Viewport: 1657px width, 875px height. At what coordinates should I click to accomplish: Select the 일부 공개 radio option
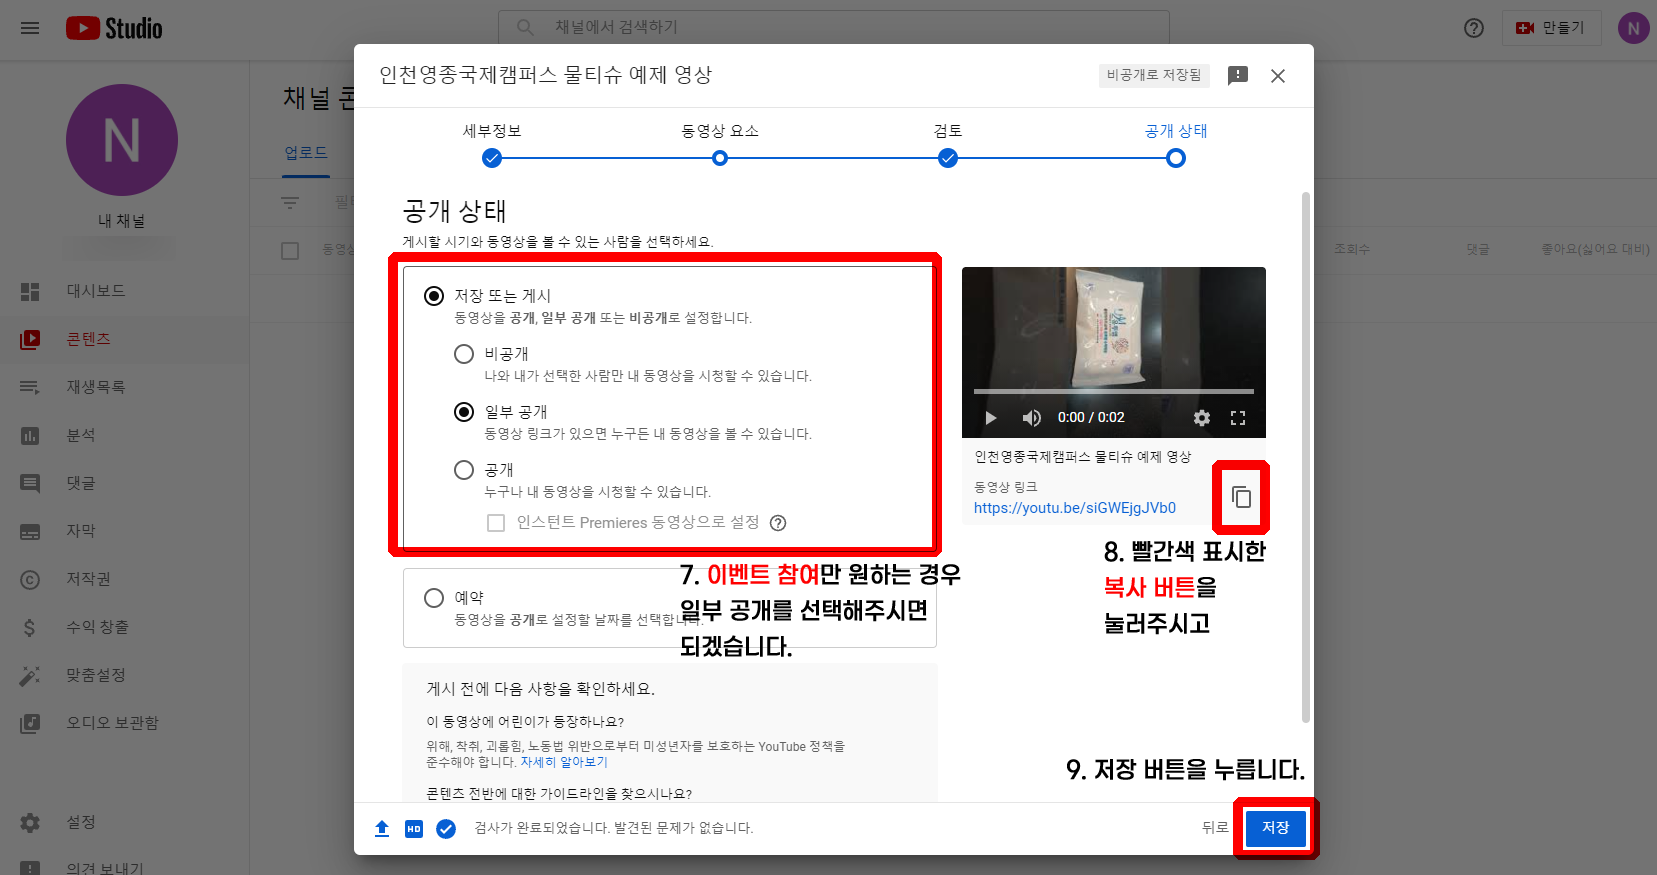[x=464, y=412]
